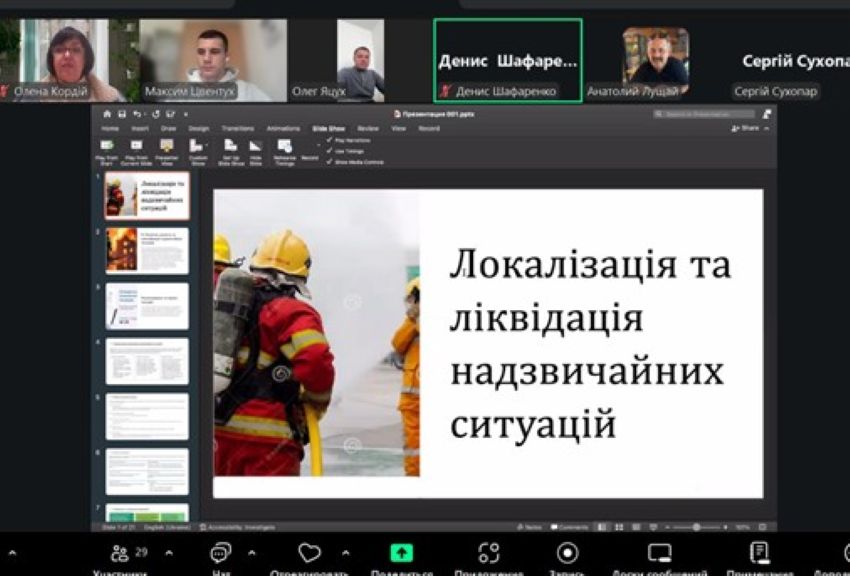The width and height of the screenshot is (850, 576).
Task: Expand arrow next to Reactions heart
Action: tap(345, 552)
